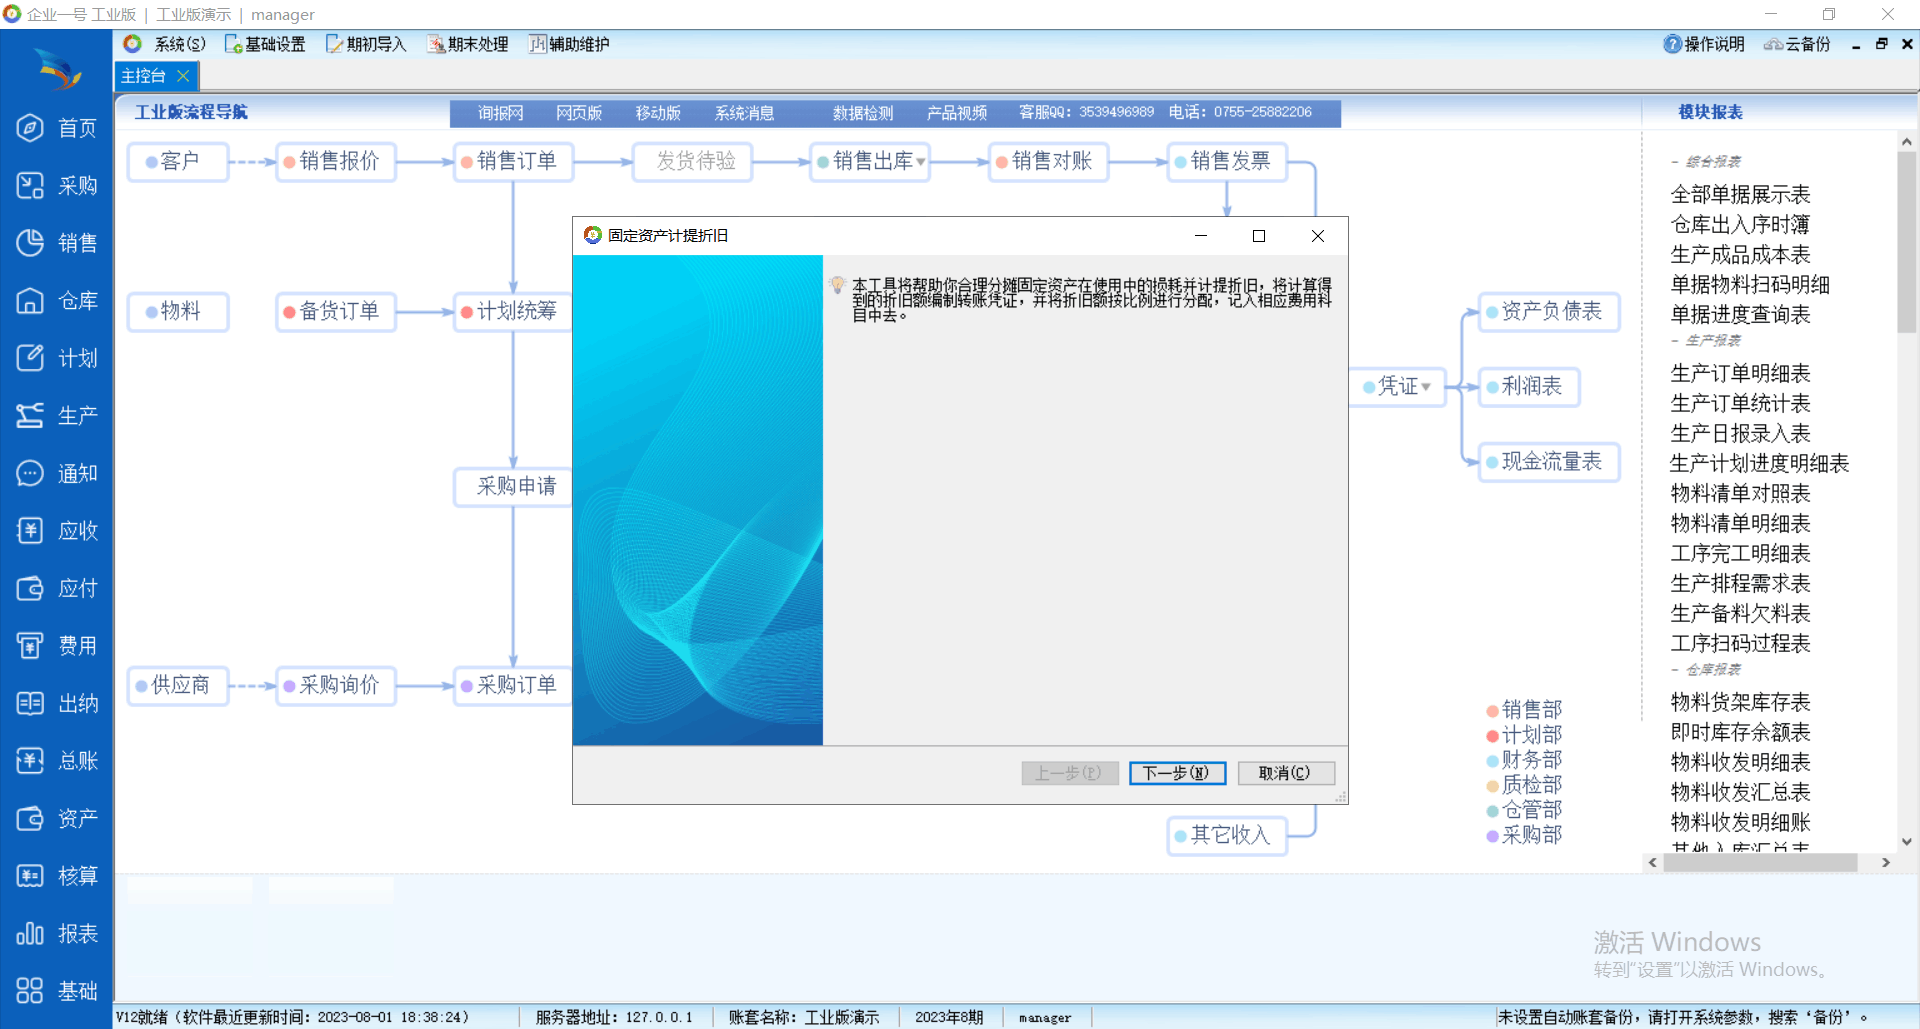1920x1029 pixels.
Task: Open the 生产 production sidebar icon
Action: tap(31, 416)
